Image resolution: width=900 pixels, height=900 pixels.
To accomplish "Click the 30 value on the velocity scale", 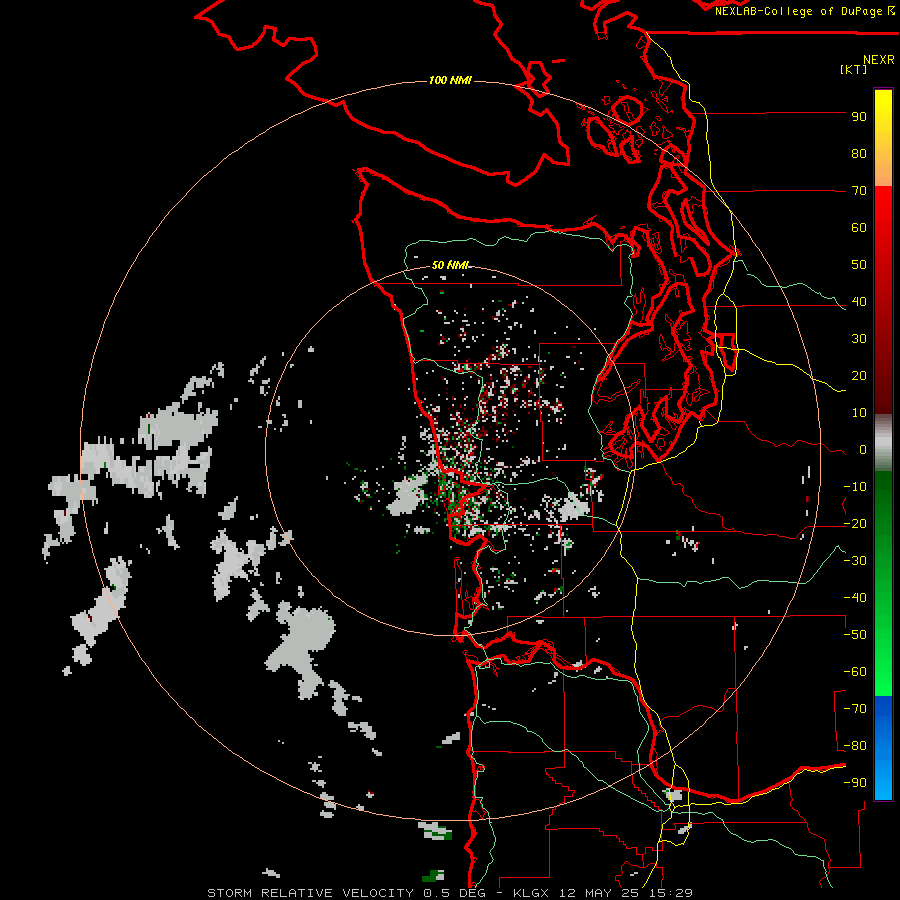I will (859, 339).
